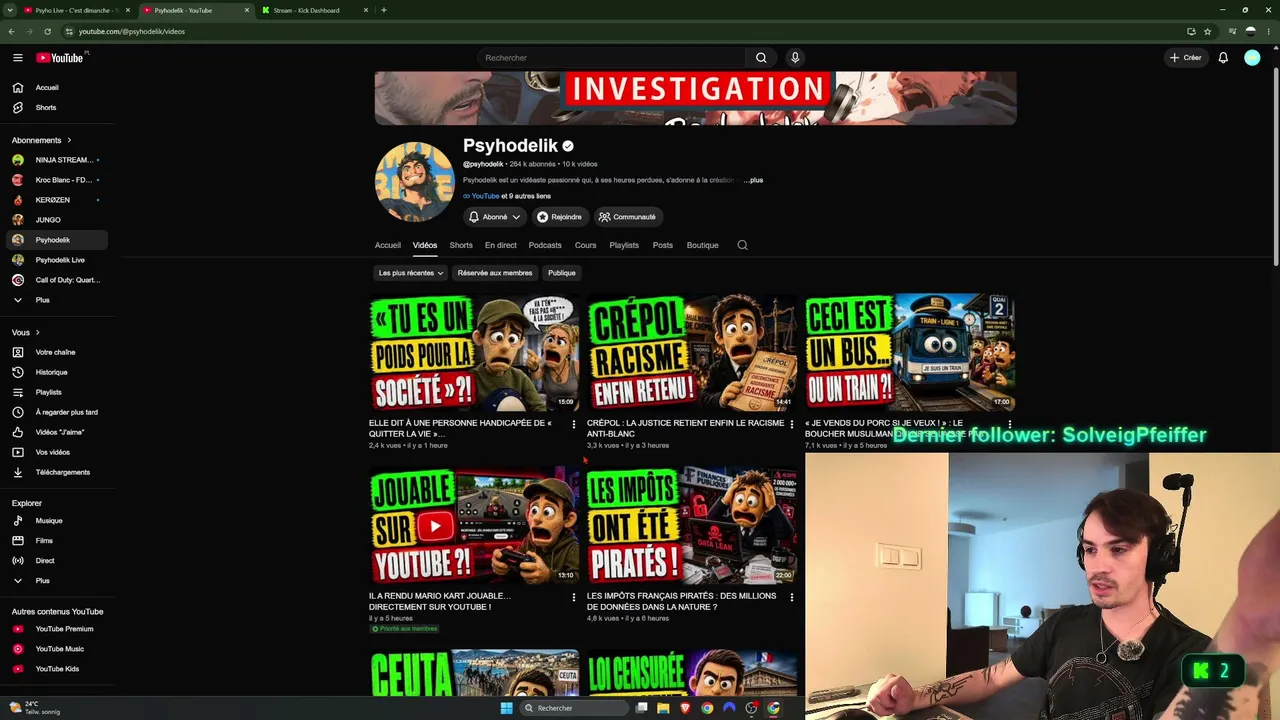Click the YouTube Rechercher search field
1280x720 pixels.
click(611, 58)
